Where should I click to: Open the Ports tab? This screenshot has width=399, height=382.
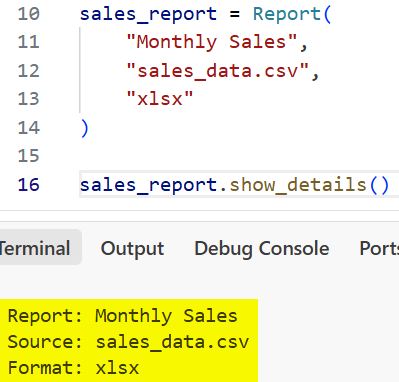tap(379, 248)
